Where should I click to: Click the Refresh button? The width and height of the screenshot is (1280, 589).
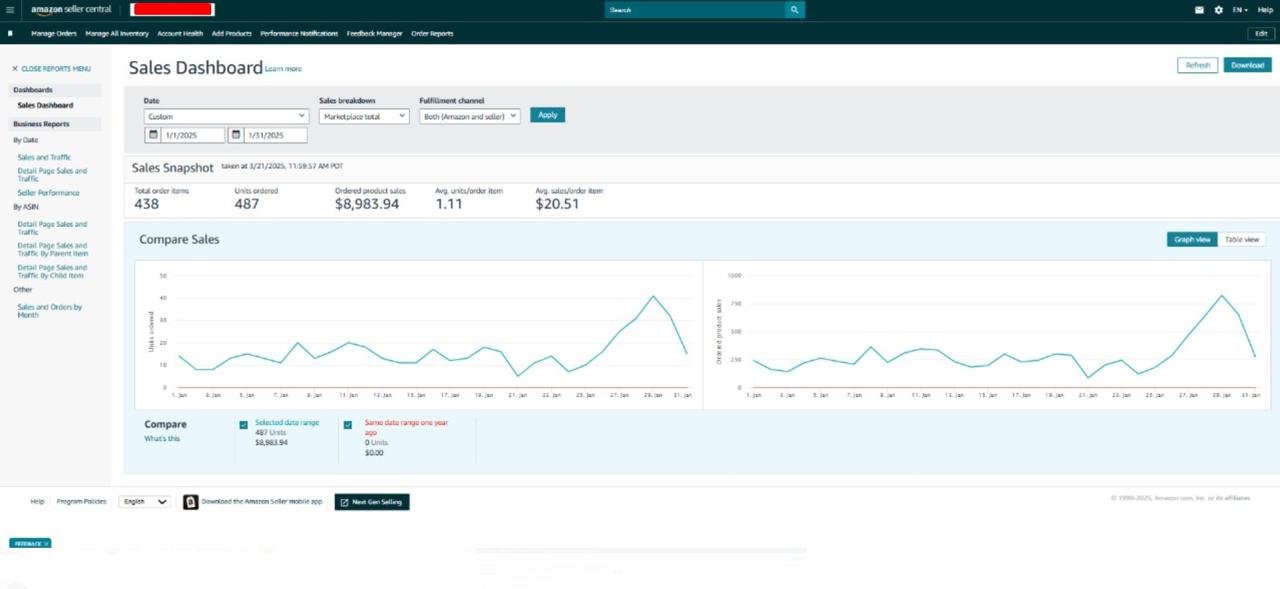[1198, 65]
